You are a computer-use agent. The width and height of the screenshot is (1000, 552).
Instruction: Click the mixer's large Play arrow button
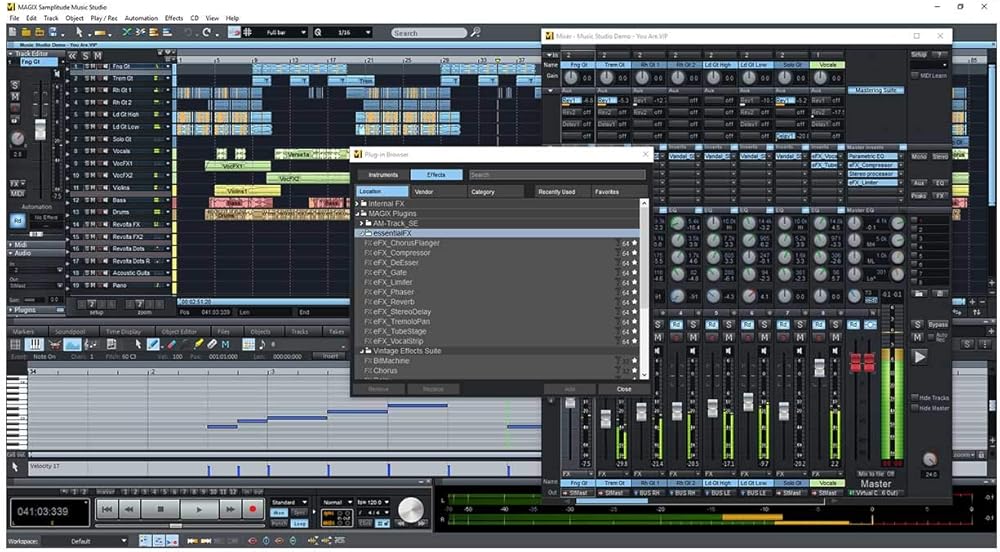[919, 357]
